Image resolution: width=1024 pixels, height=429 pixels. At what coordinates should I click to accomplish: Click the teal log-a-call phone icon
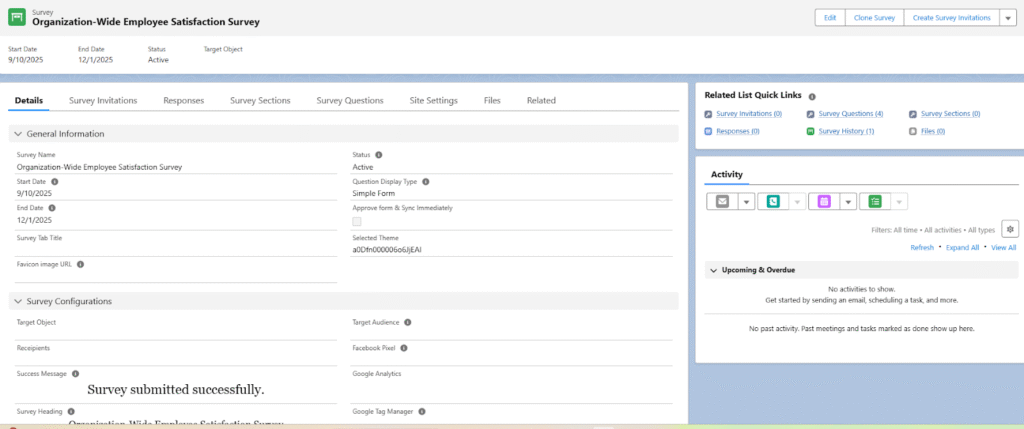[772, 201]
